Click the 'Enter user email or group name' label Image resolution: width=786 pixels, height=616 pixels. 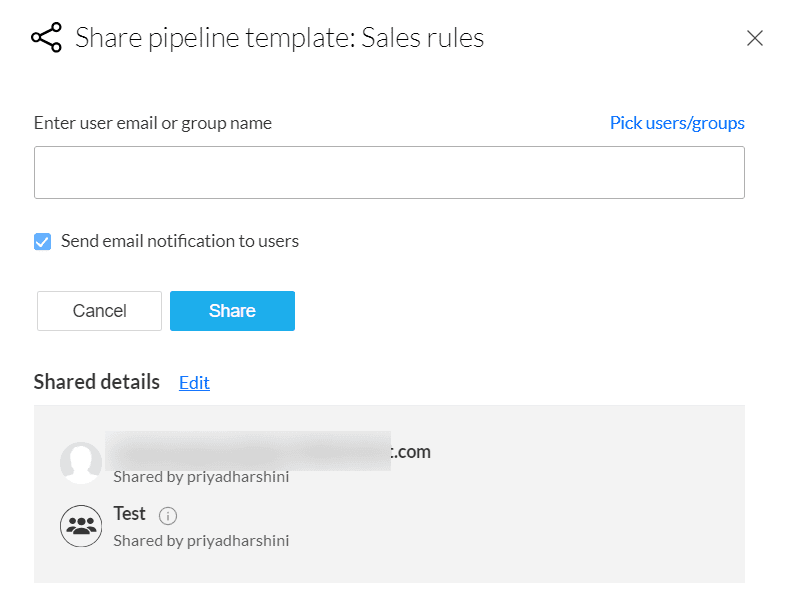153,123
